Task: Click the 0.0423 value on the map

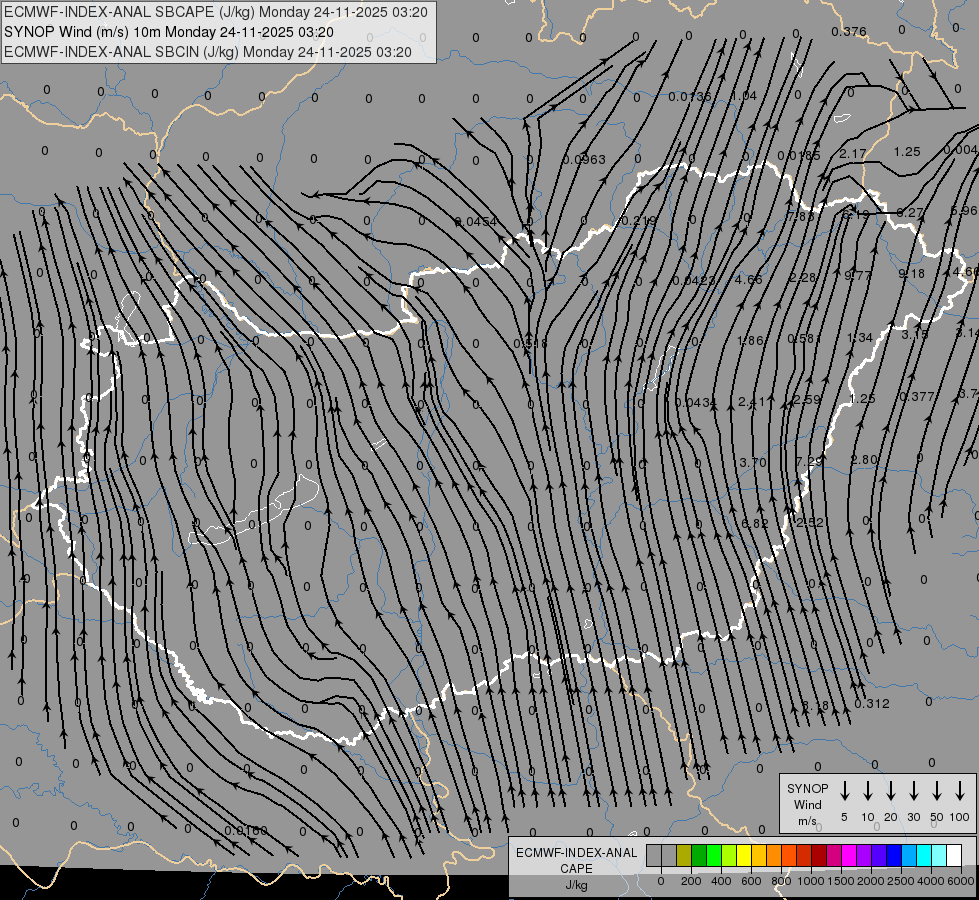Action: [x=694, y=280]
